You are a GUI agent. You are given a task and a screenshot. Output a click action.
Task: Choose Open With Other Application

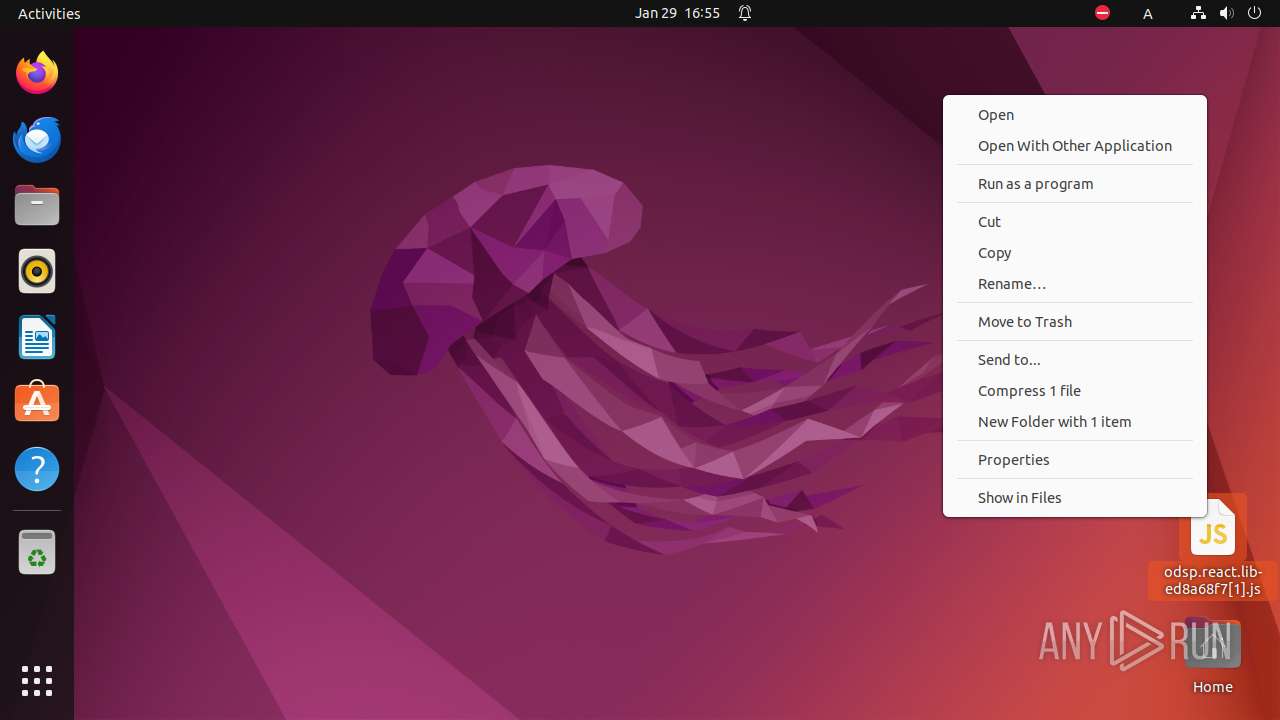(1075, 146)
